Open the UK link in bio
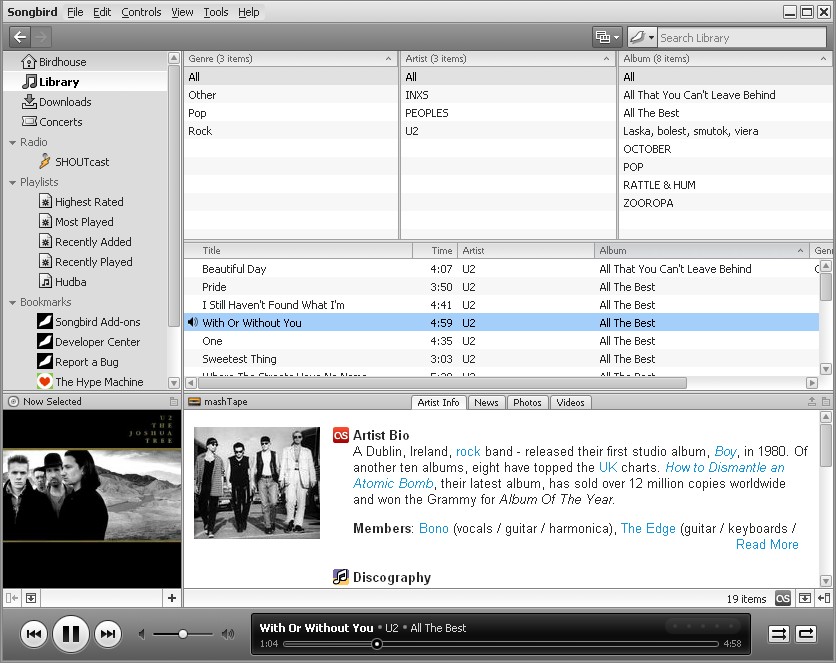The image size is (836, 663). (608, 467)
